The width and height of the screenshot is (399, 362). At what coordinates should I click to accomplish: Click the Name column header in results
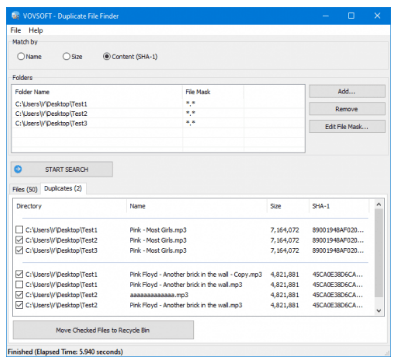tap(197, 206)
